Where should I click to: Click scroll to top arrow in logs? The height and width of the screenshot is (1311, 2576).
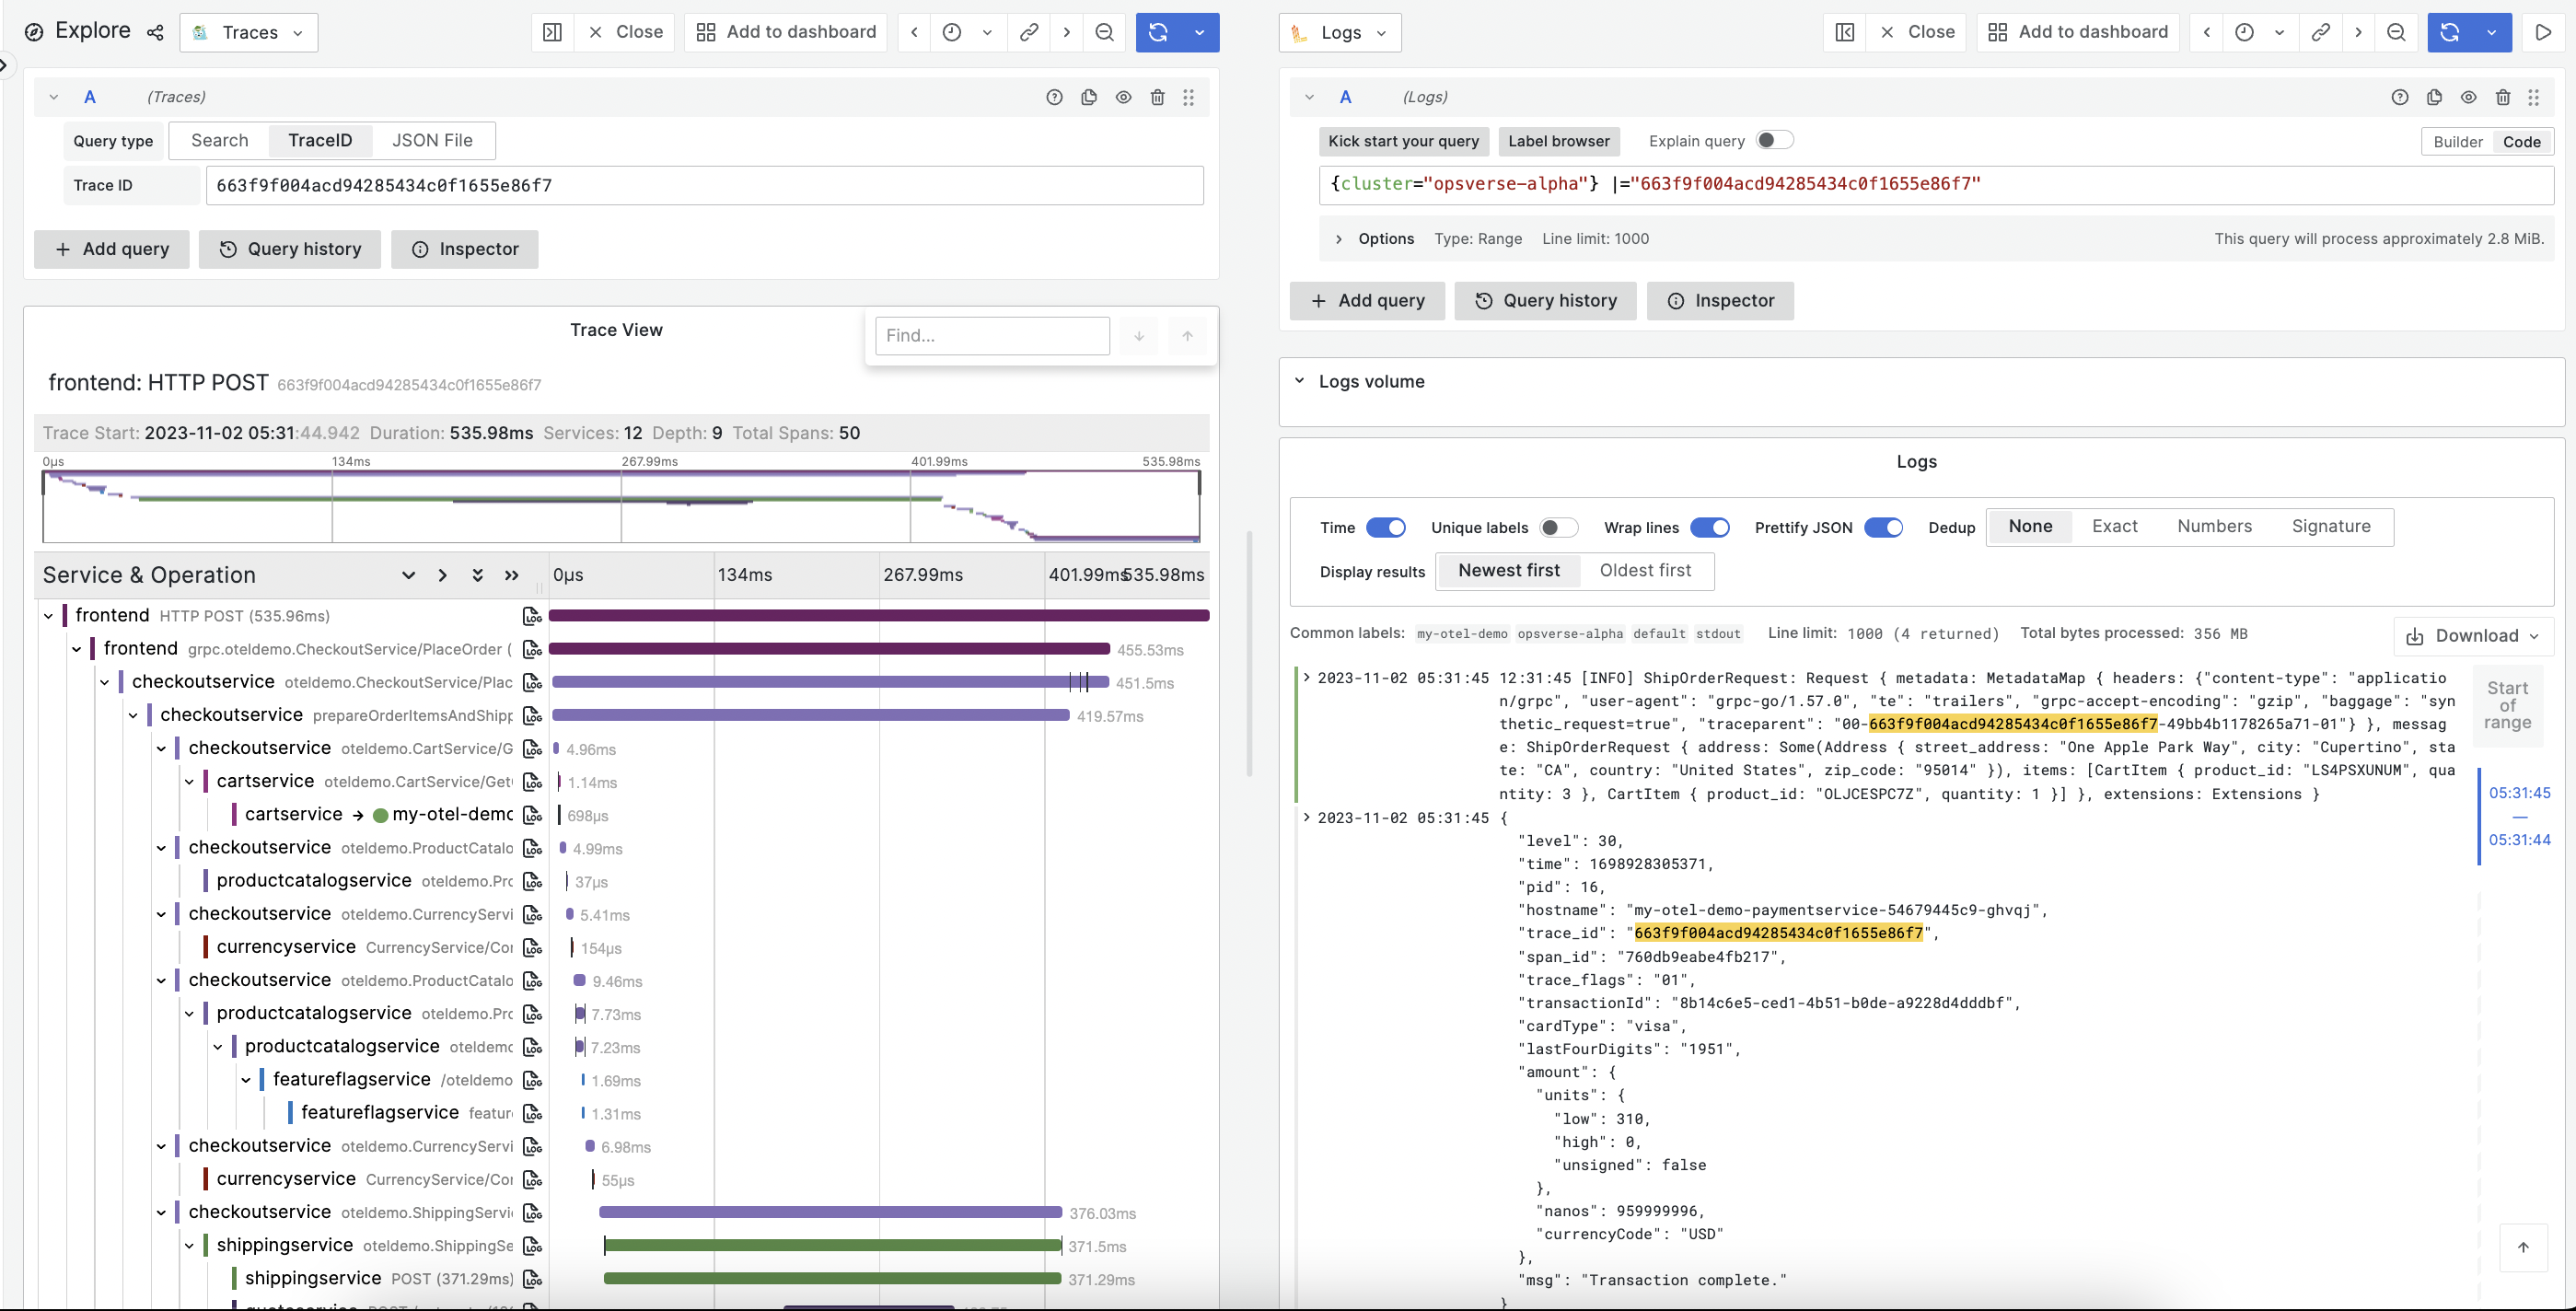point(2522,1247)
